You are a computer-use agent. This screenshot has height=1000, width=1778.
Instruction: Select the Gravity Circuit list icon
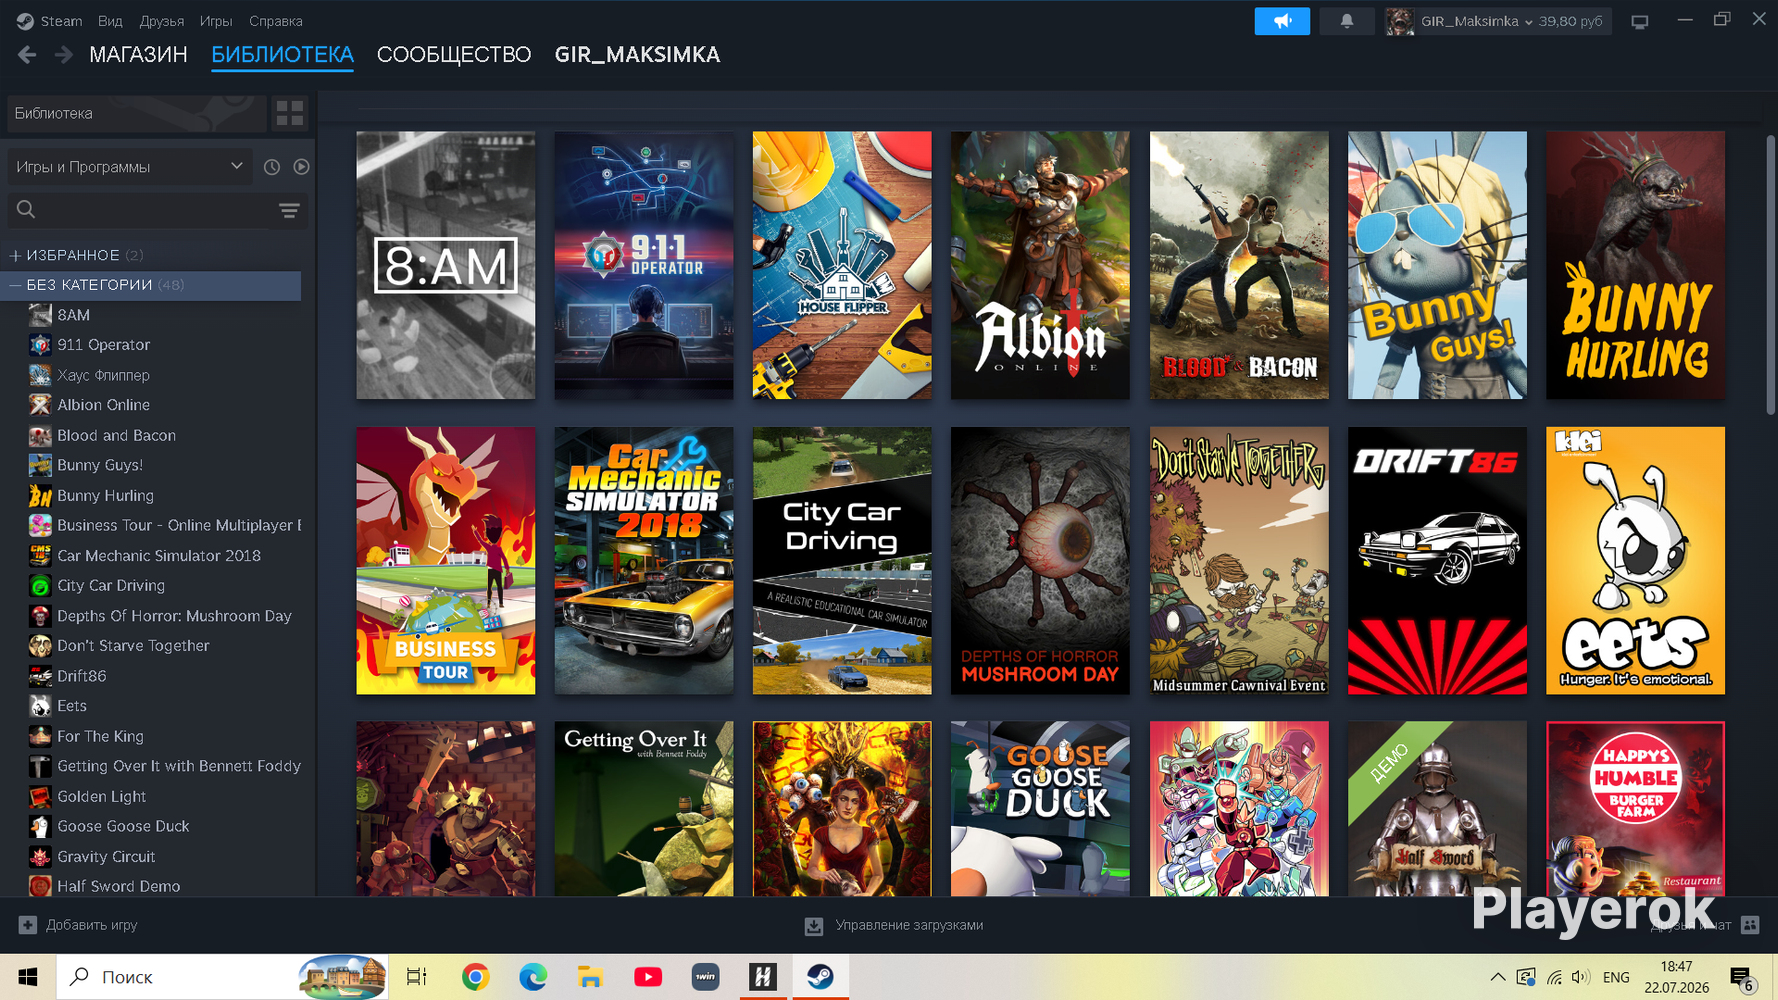(x=40, y=857)
